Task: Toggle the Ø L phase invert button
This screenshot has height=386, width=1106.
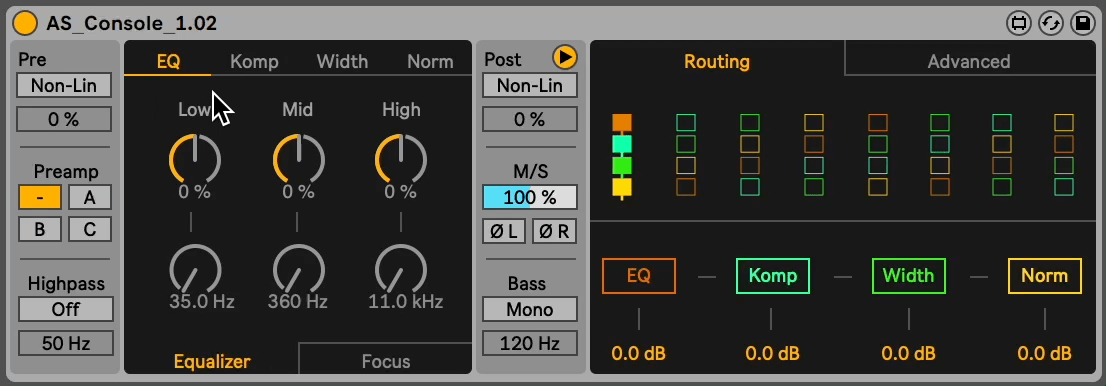Action: pyautogui.click(x=504, y=231)
